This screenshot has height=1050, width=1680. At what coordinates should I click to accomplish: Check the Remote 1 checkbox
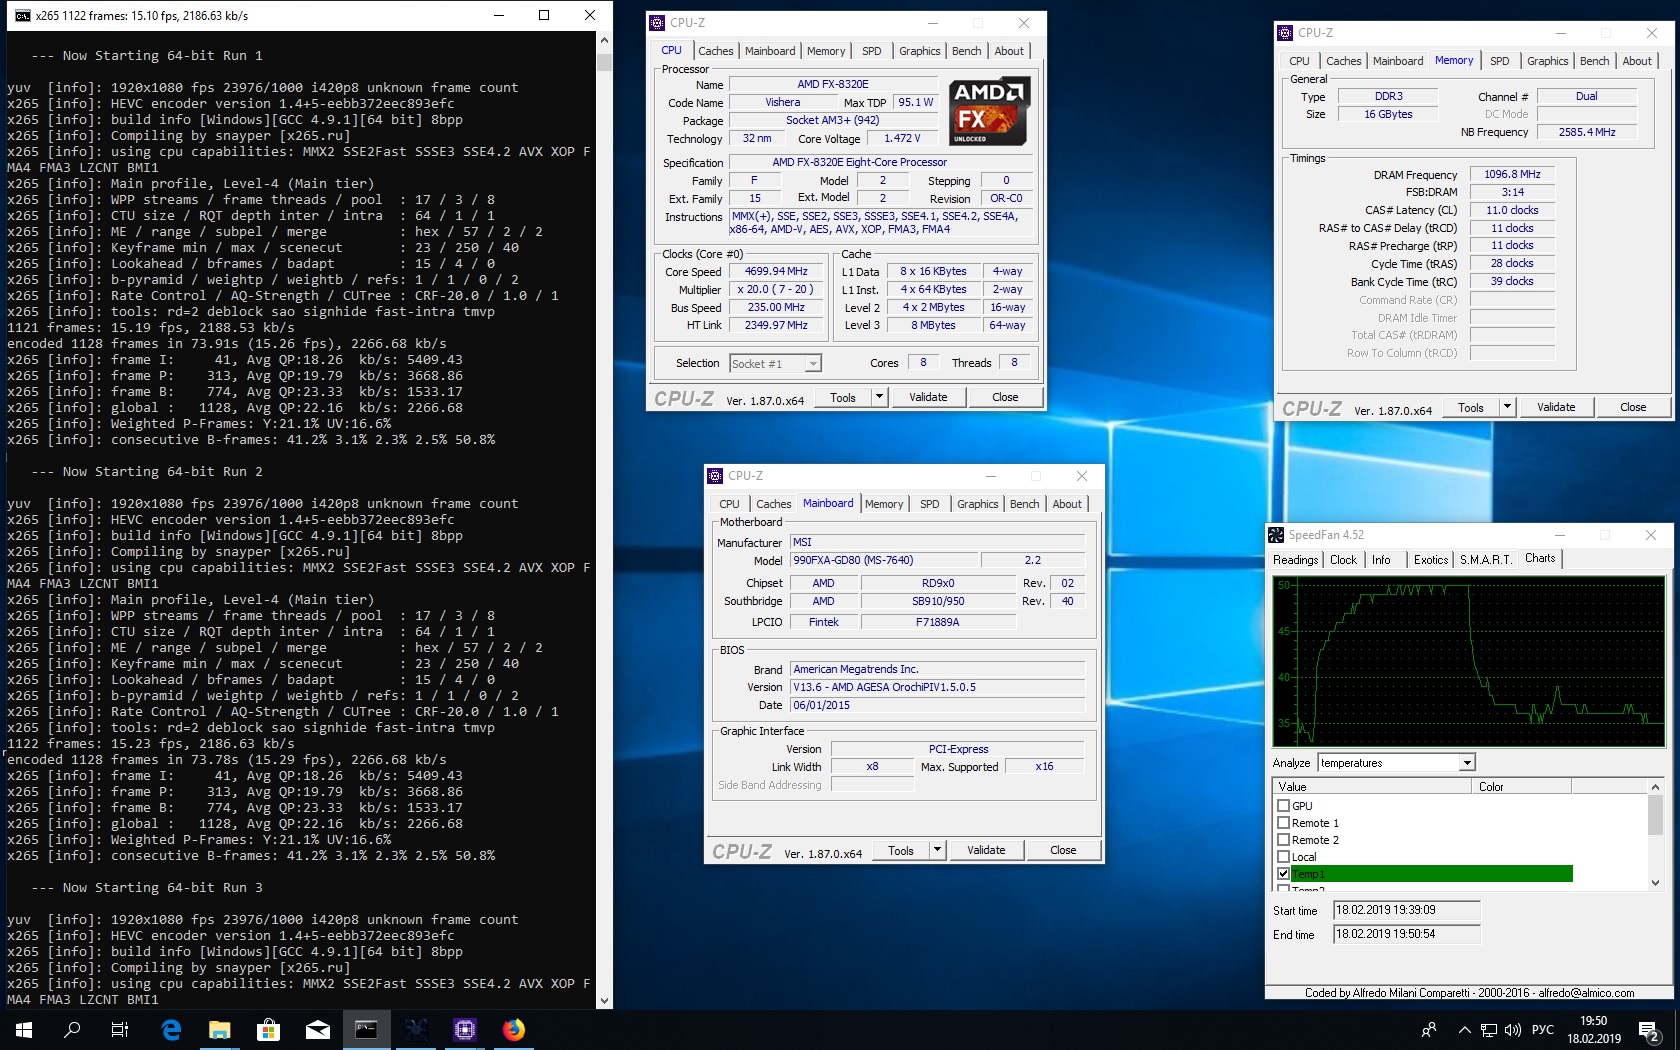click(1283, 823)
